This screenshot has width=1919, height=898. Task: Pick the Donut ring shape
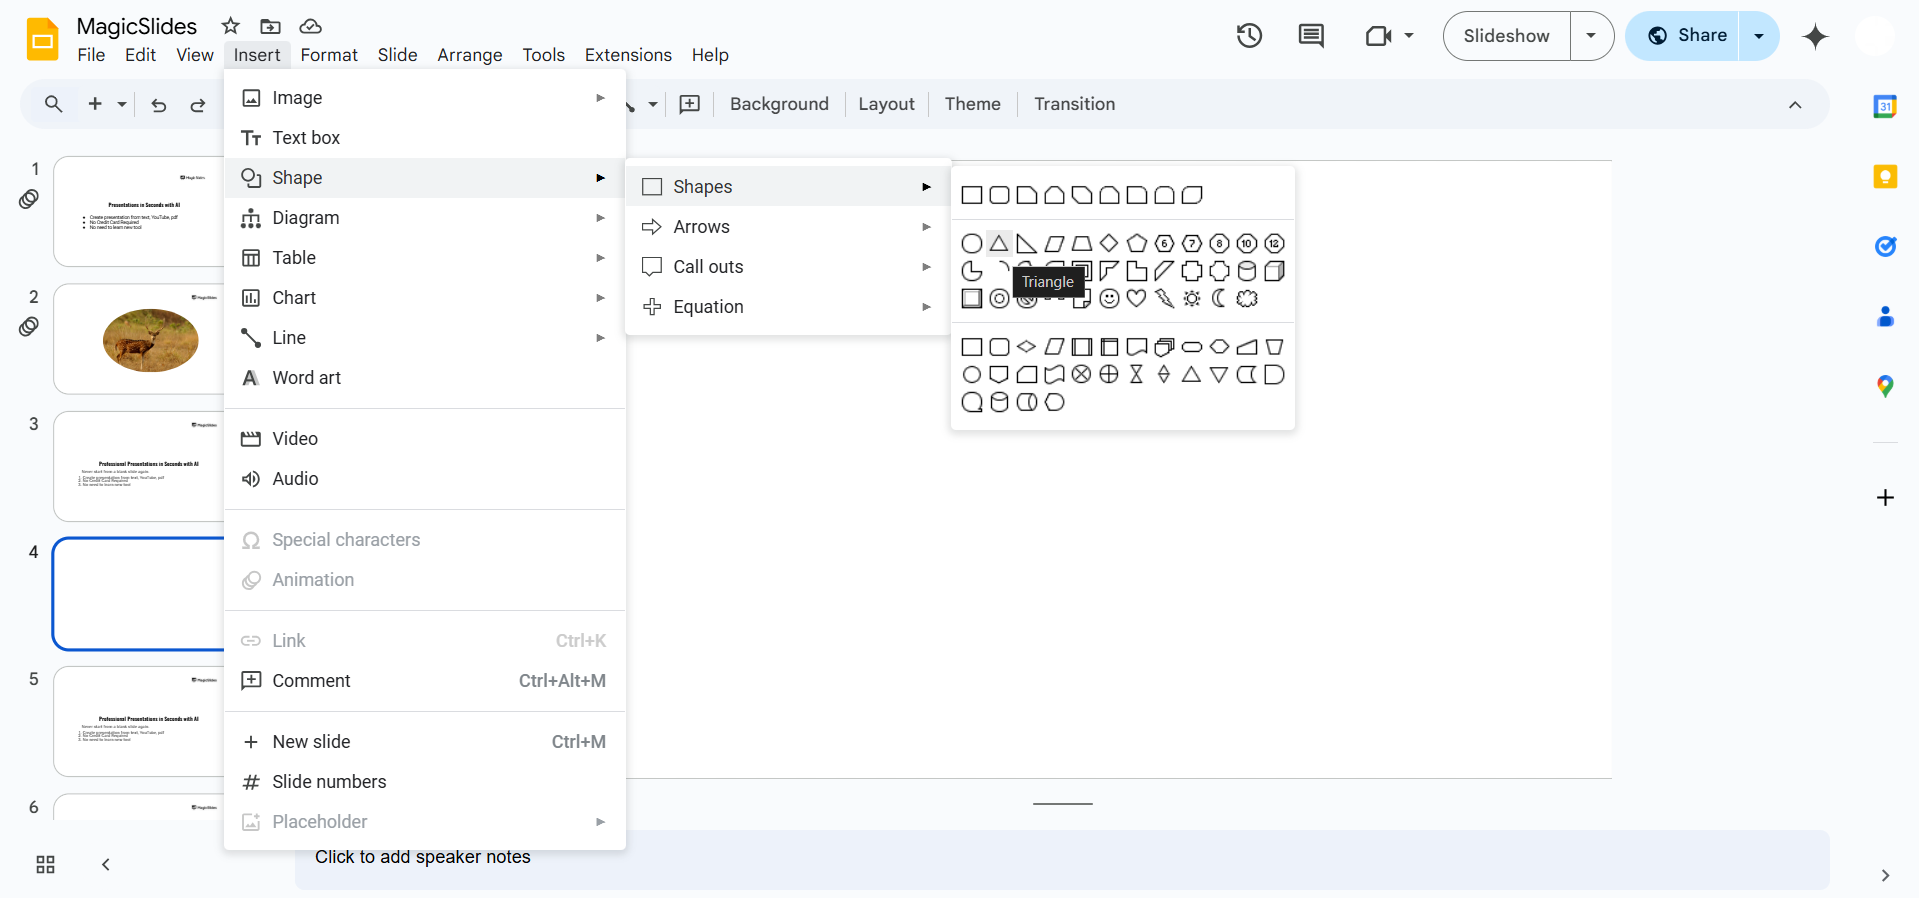tap(999, 299)
